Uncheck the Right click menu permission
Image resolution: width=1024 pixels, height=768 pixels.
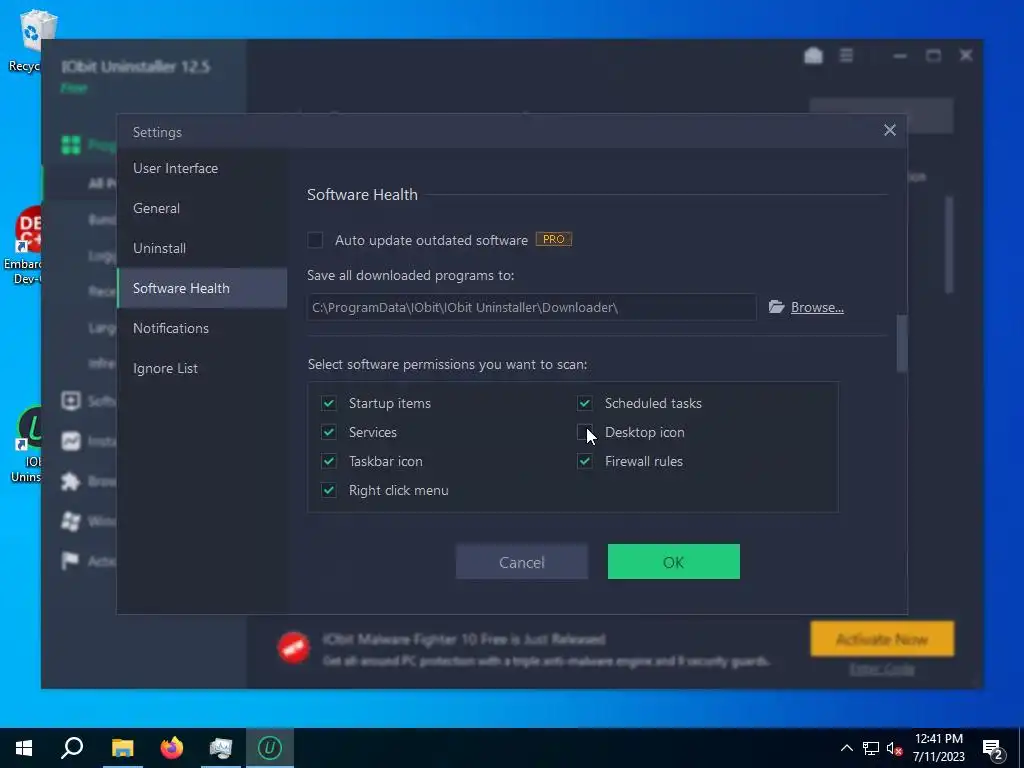pos(328,490)
